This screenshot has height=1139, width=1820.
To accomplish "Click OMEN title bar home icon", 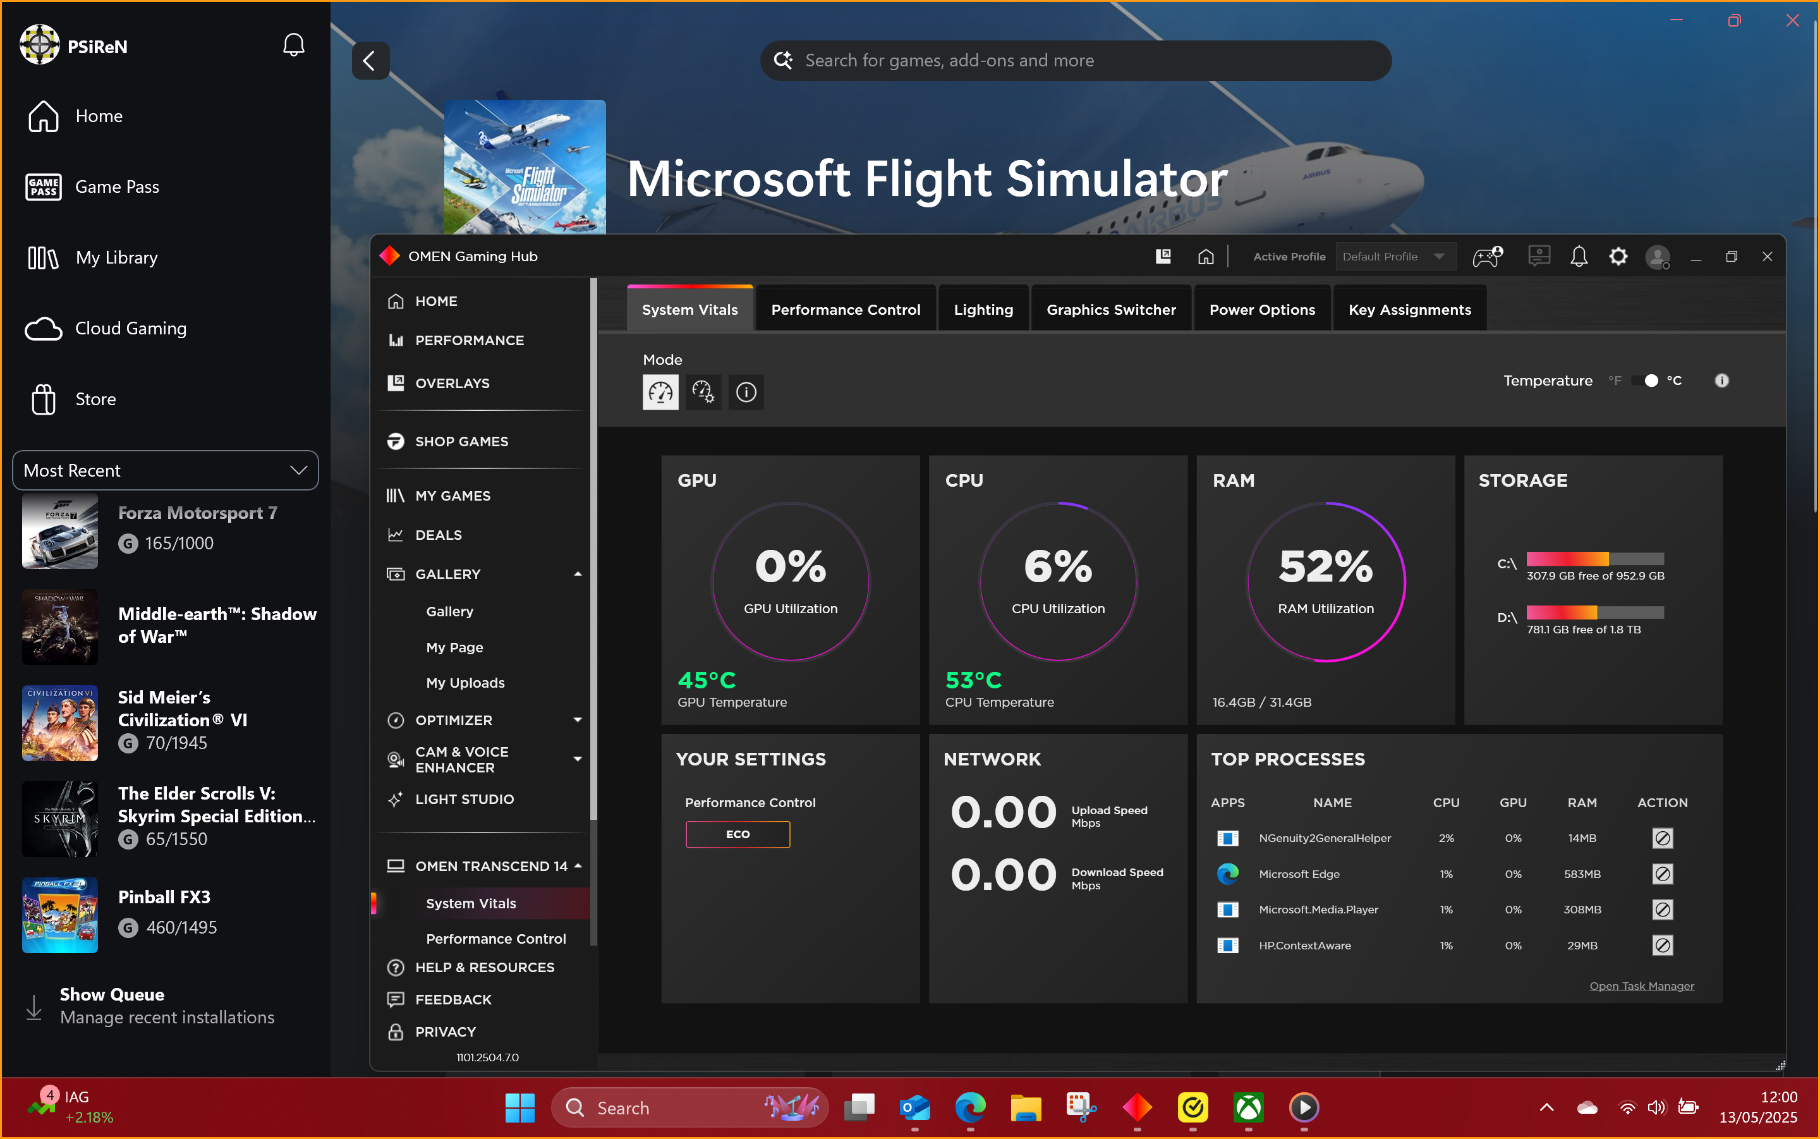I will pyautogui.click(x=1206, y=257).
